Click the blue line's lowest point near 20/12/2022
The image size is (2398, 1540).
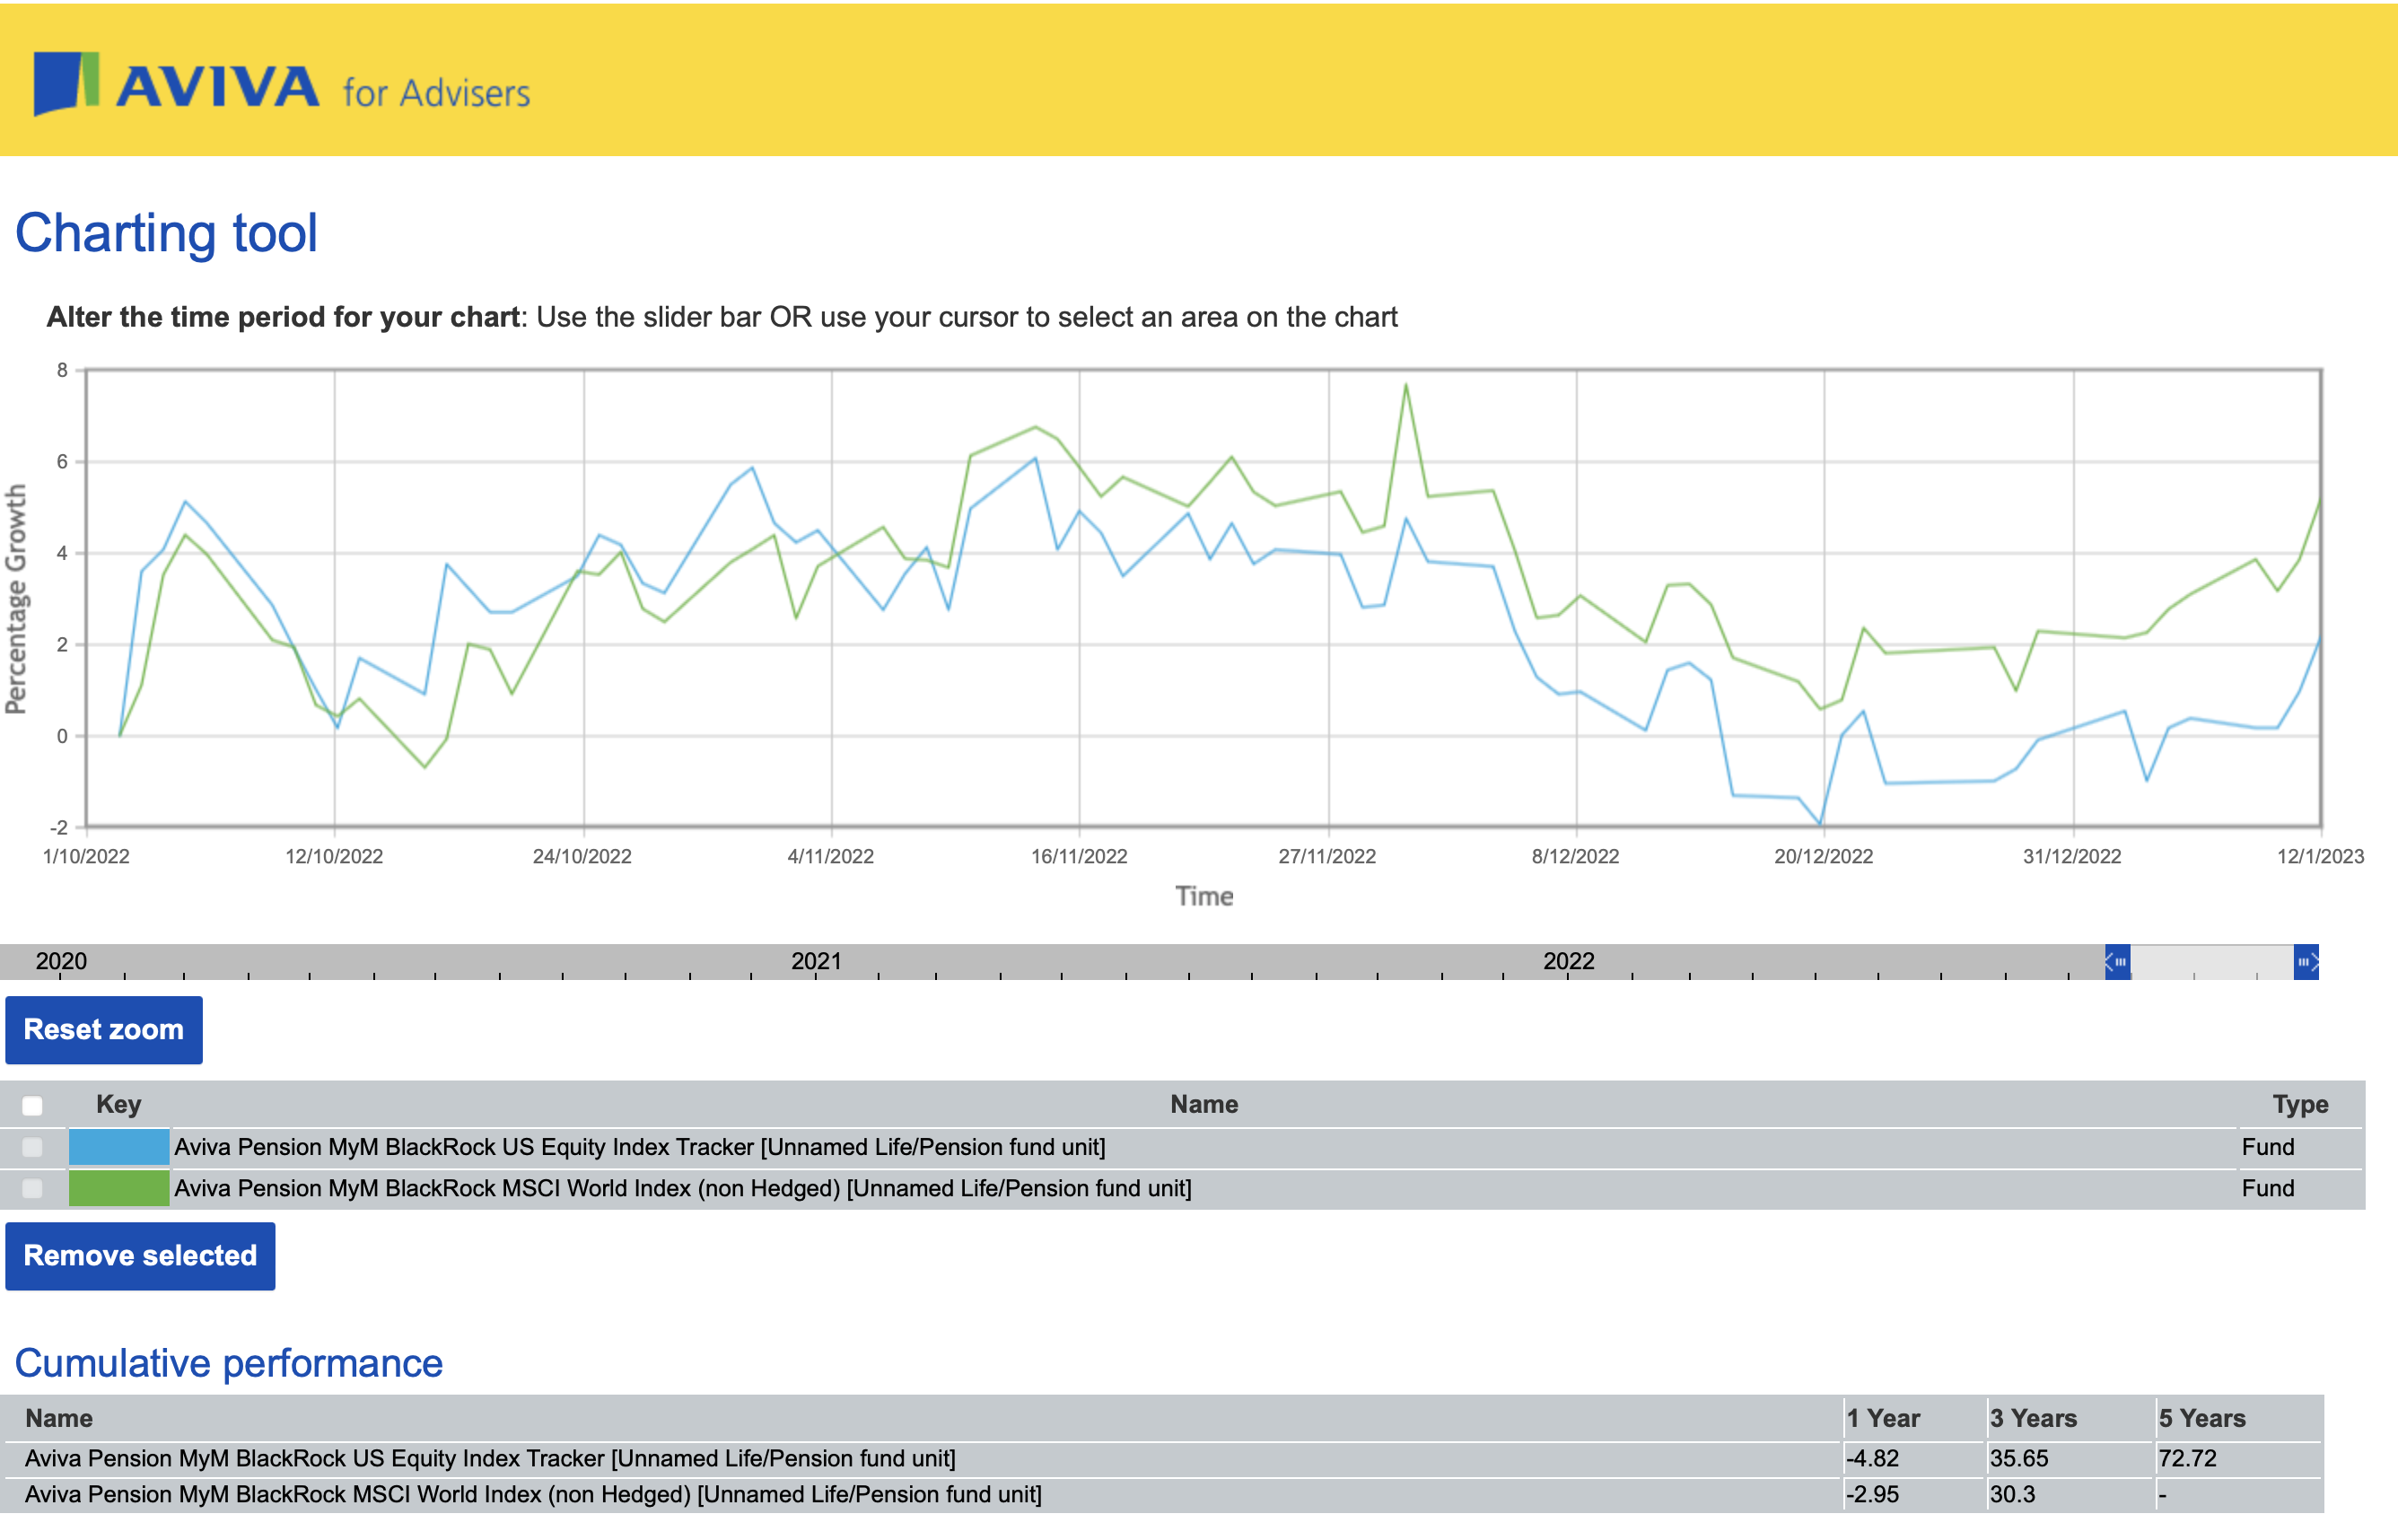click(1820, 824)
